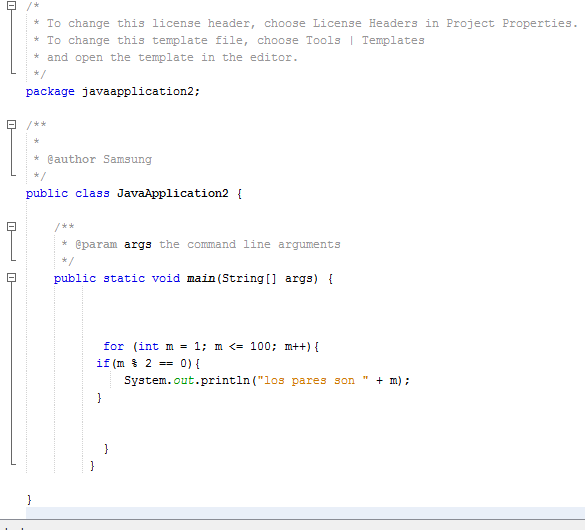Click '@param' tag in Javadoc
The width and height of the screenshot is (585, 530).
(x=96, y=245)
